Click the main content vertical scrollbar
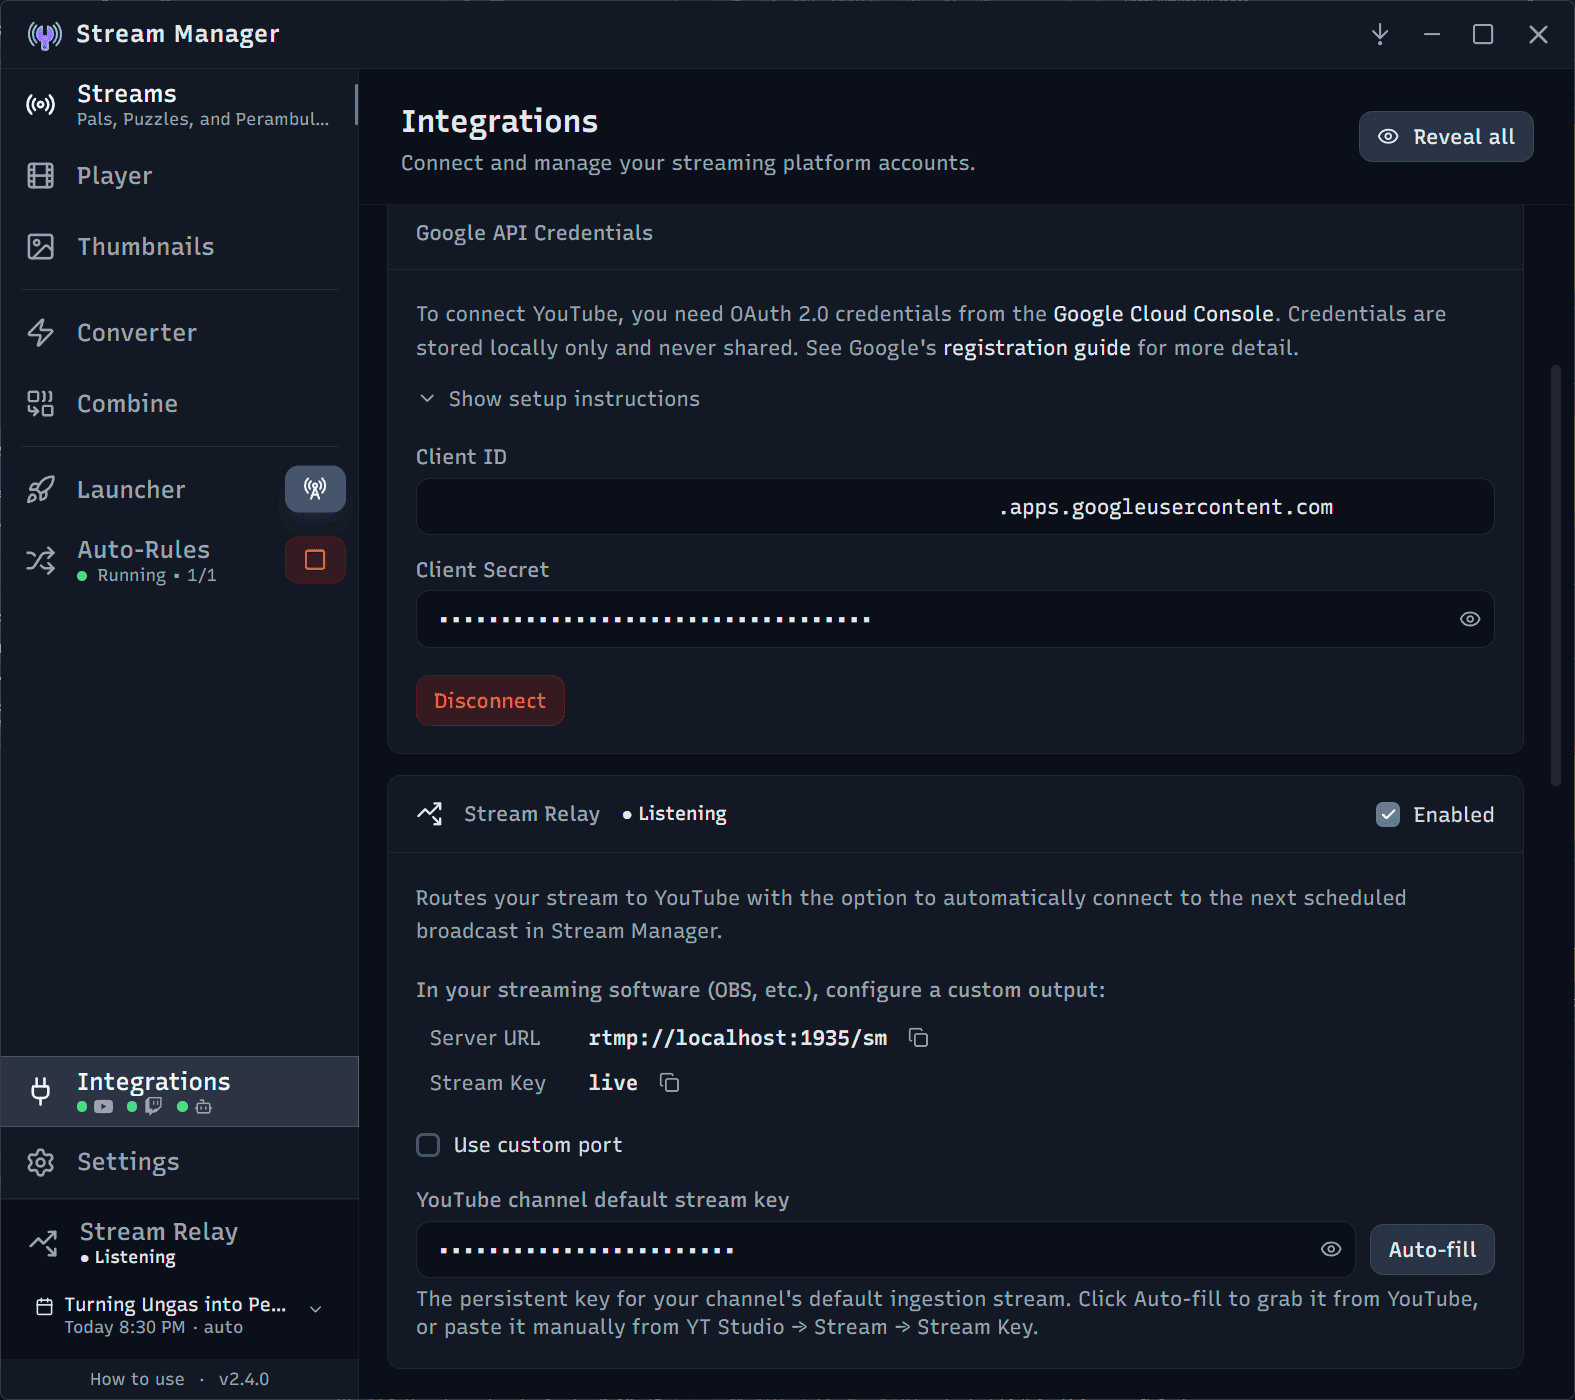 1555,575
